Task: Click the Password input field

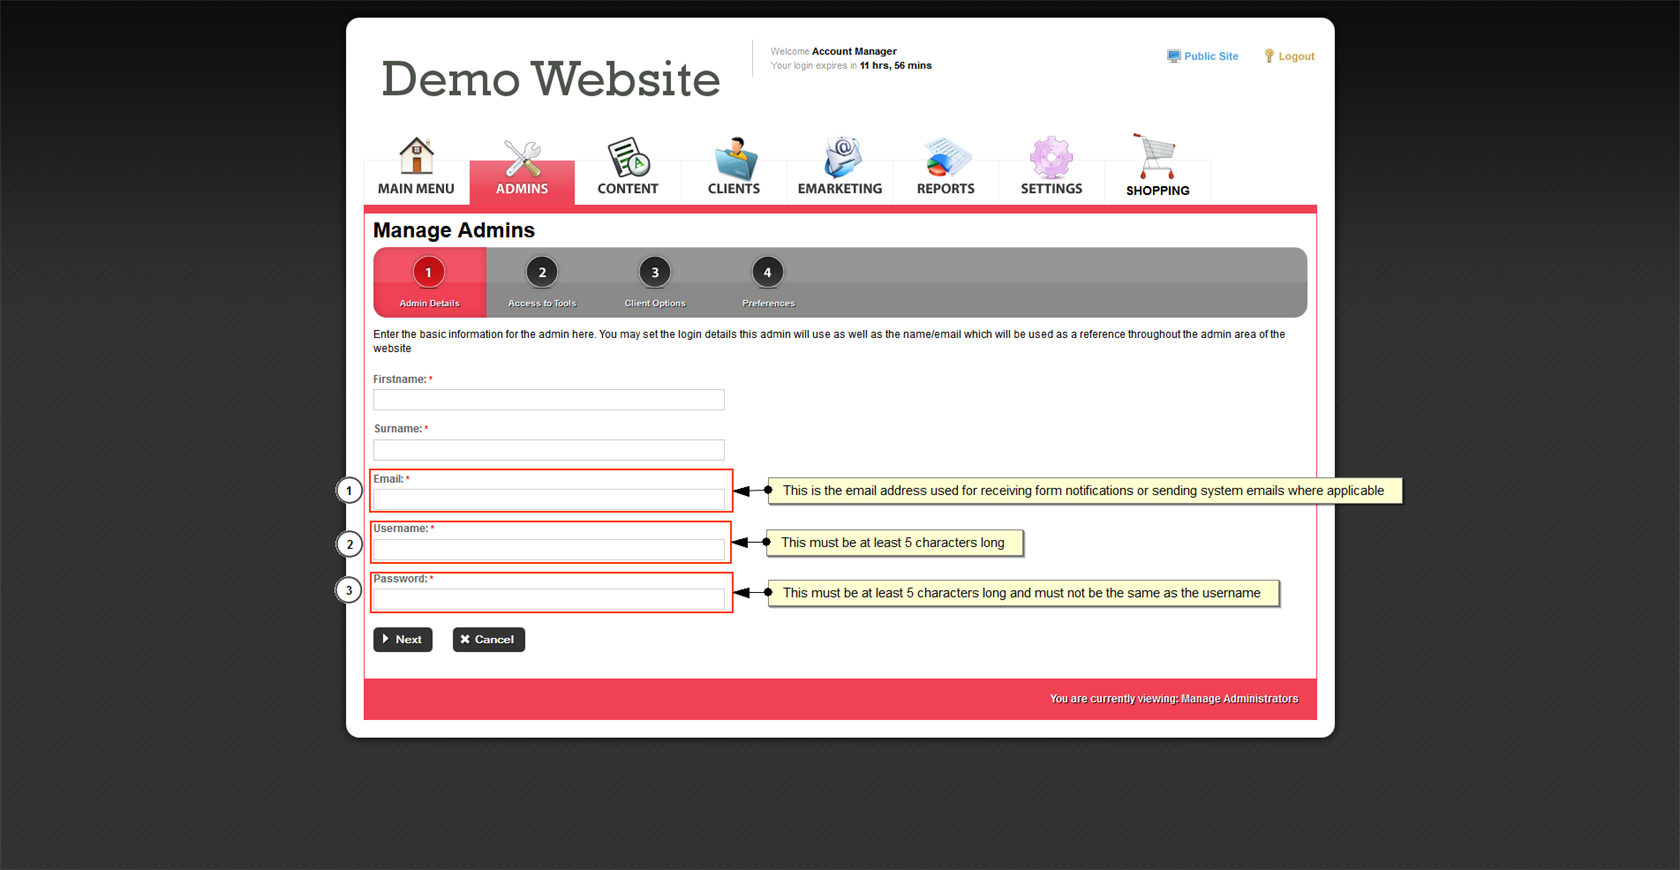Action: tap(548, 599)
